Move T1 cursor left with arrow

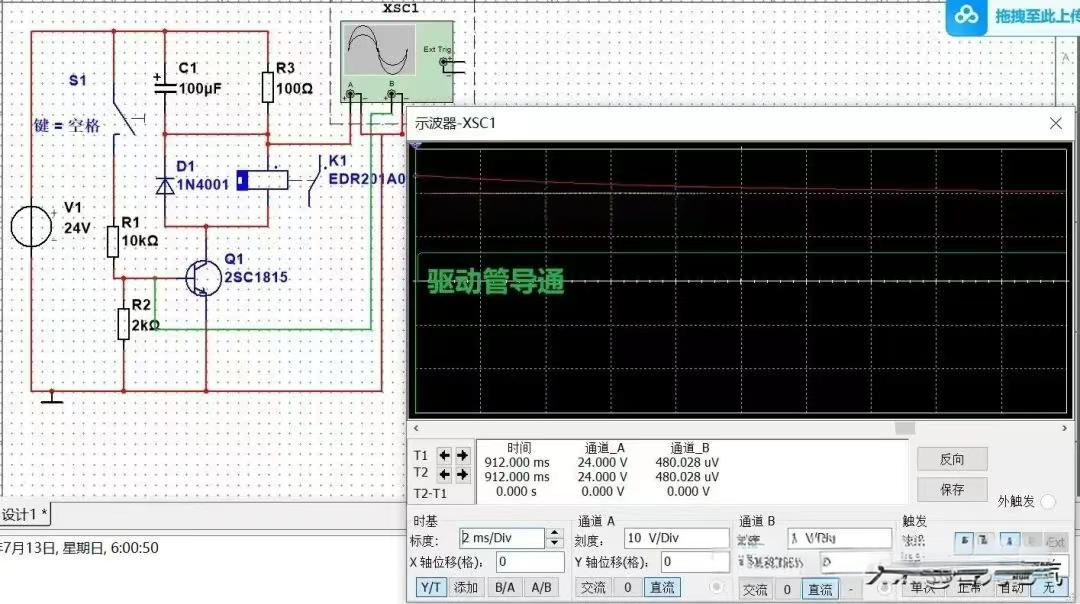445,455
